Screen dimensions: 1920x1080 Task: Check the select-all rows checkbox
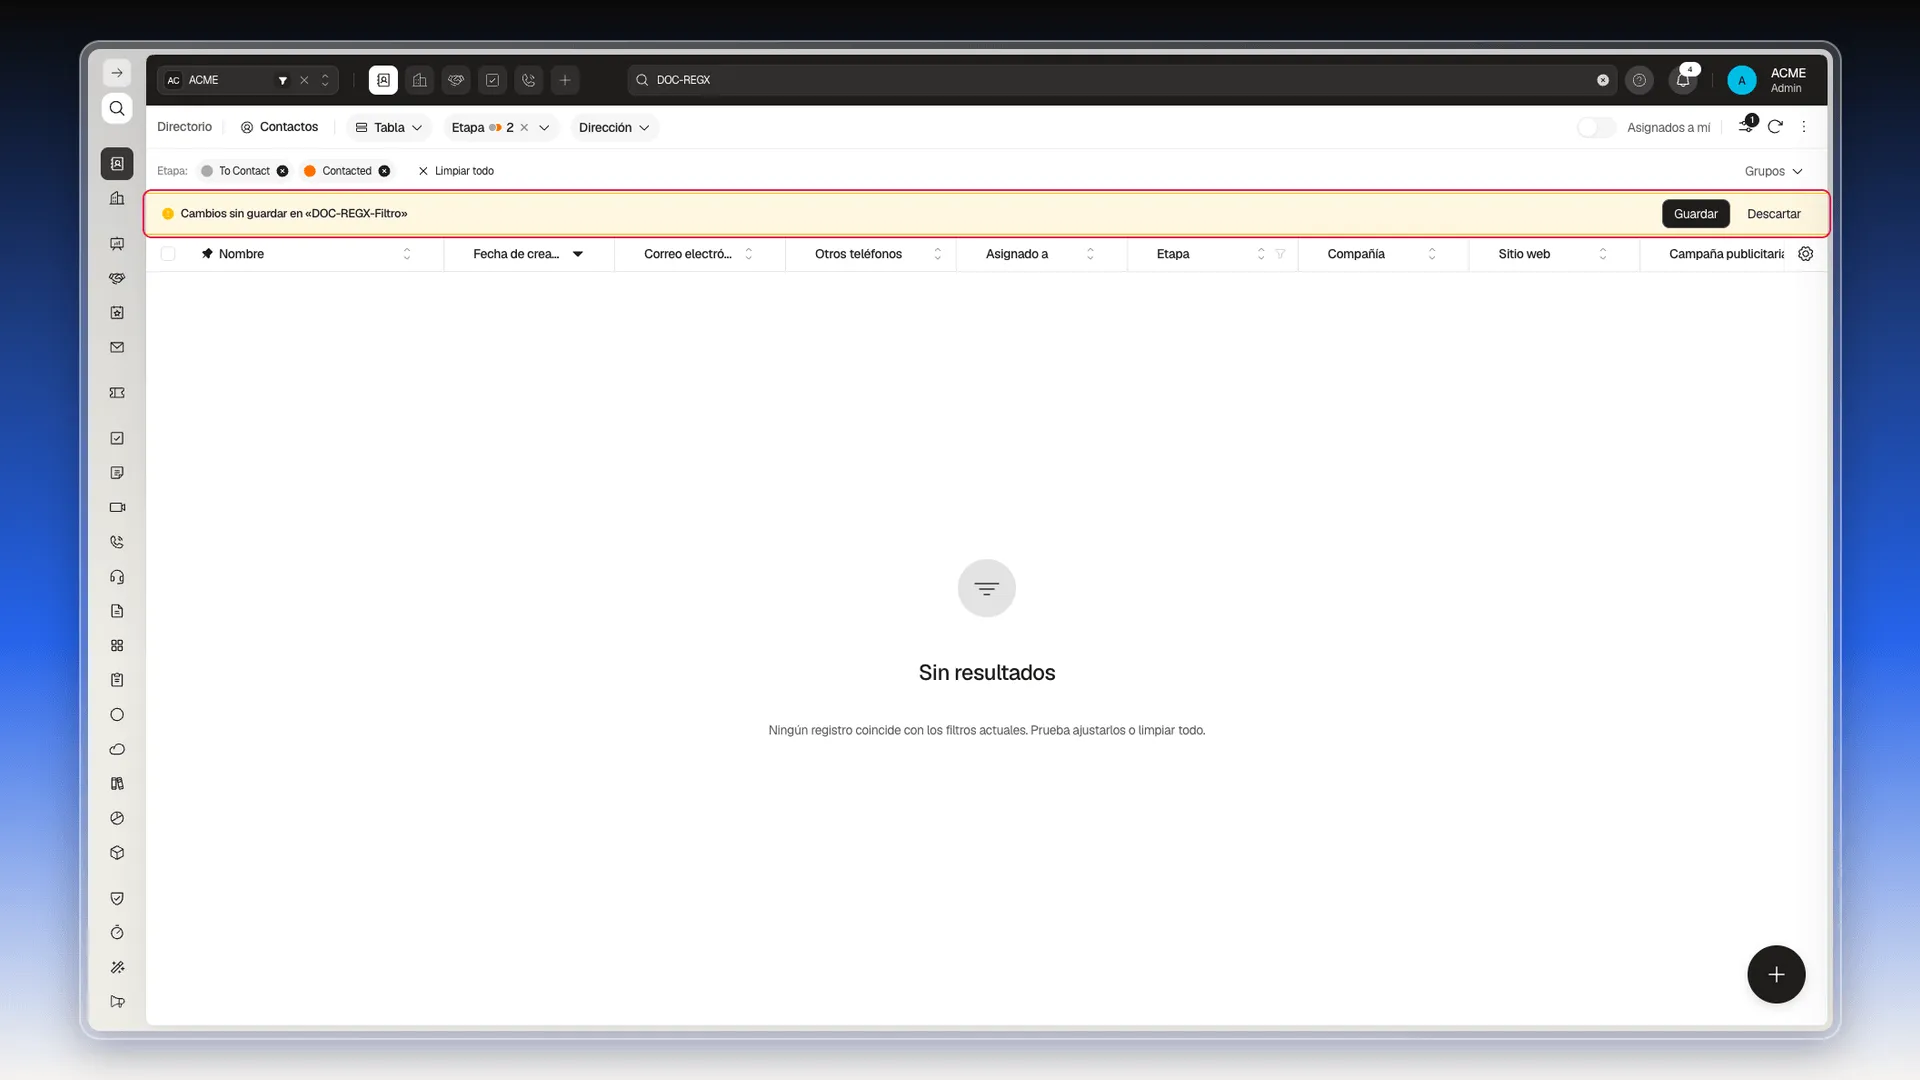(x=168, y=254)
